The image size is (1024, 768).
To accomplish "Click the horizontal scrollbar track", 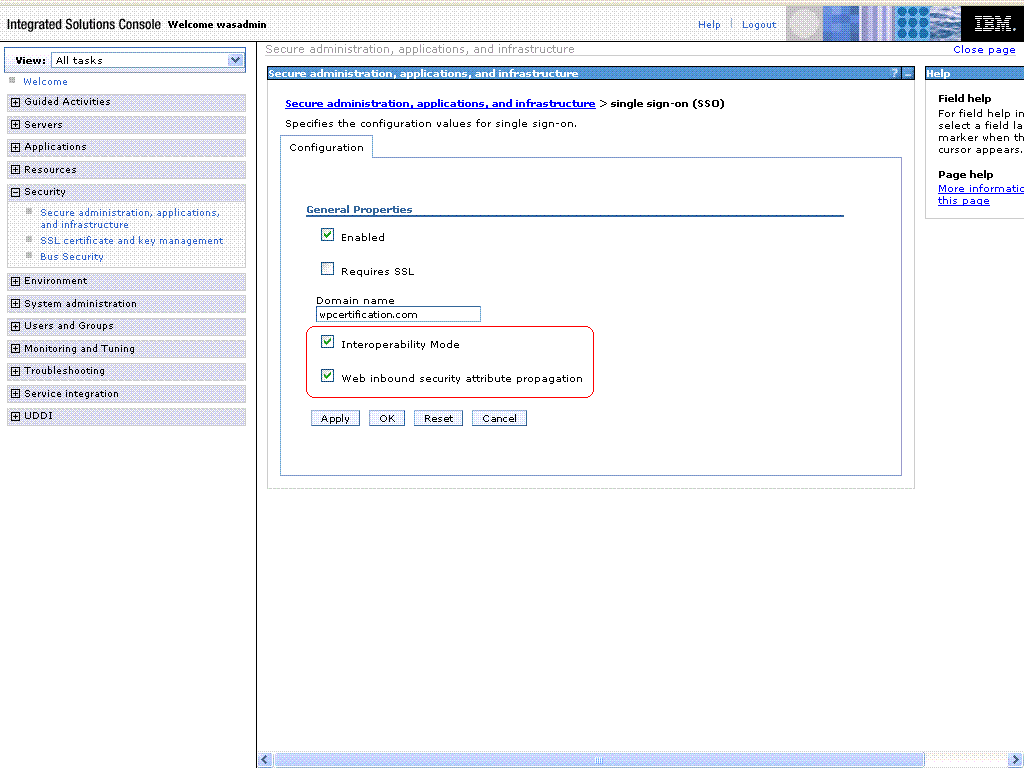I will (599, 760).
